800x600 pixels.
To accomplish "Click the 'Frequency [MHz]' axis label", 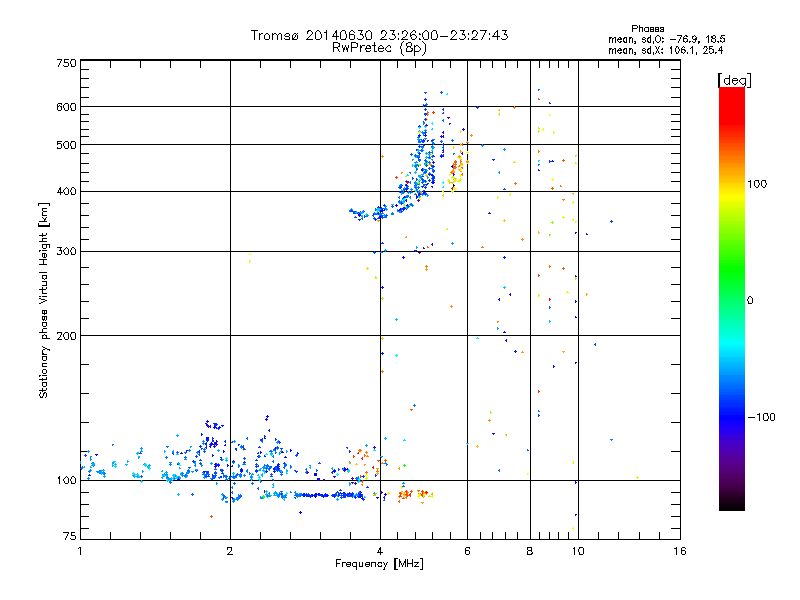I will [379, 564].
